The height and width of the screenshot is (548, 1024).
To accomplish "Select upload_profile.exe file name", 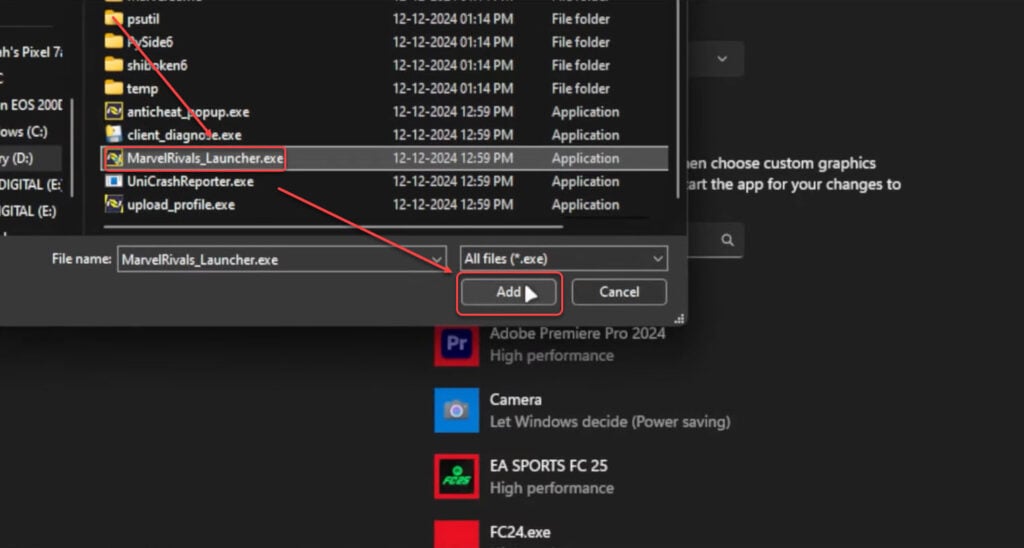I will tap(181, 205).
